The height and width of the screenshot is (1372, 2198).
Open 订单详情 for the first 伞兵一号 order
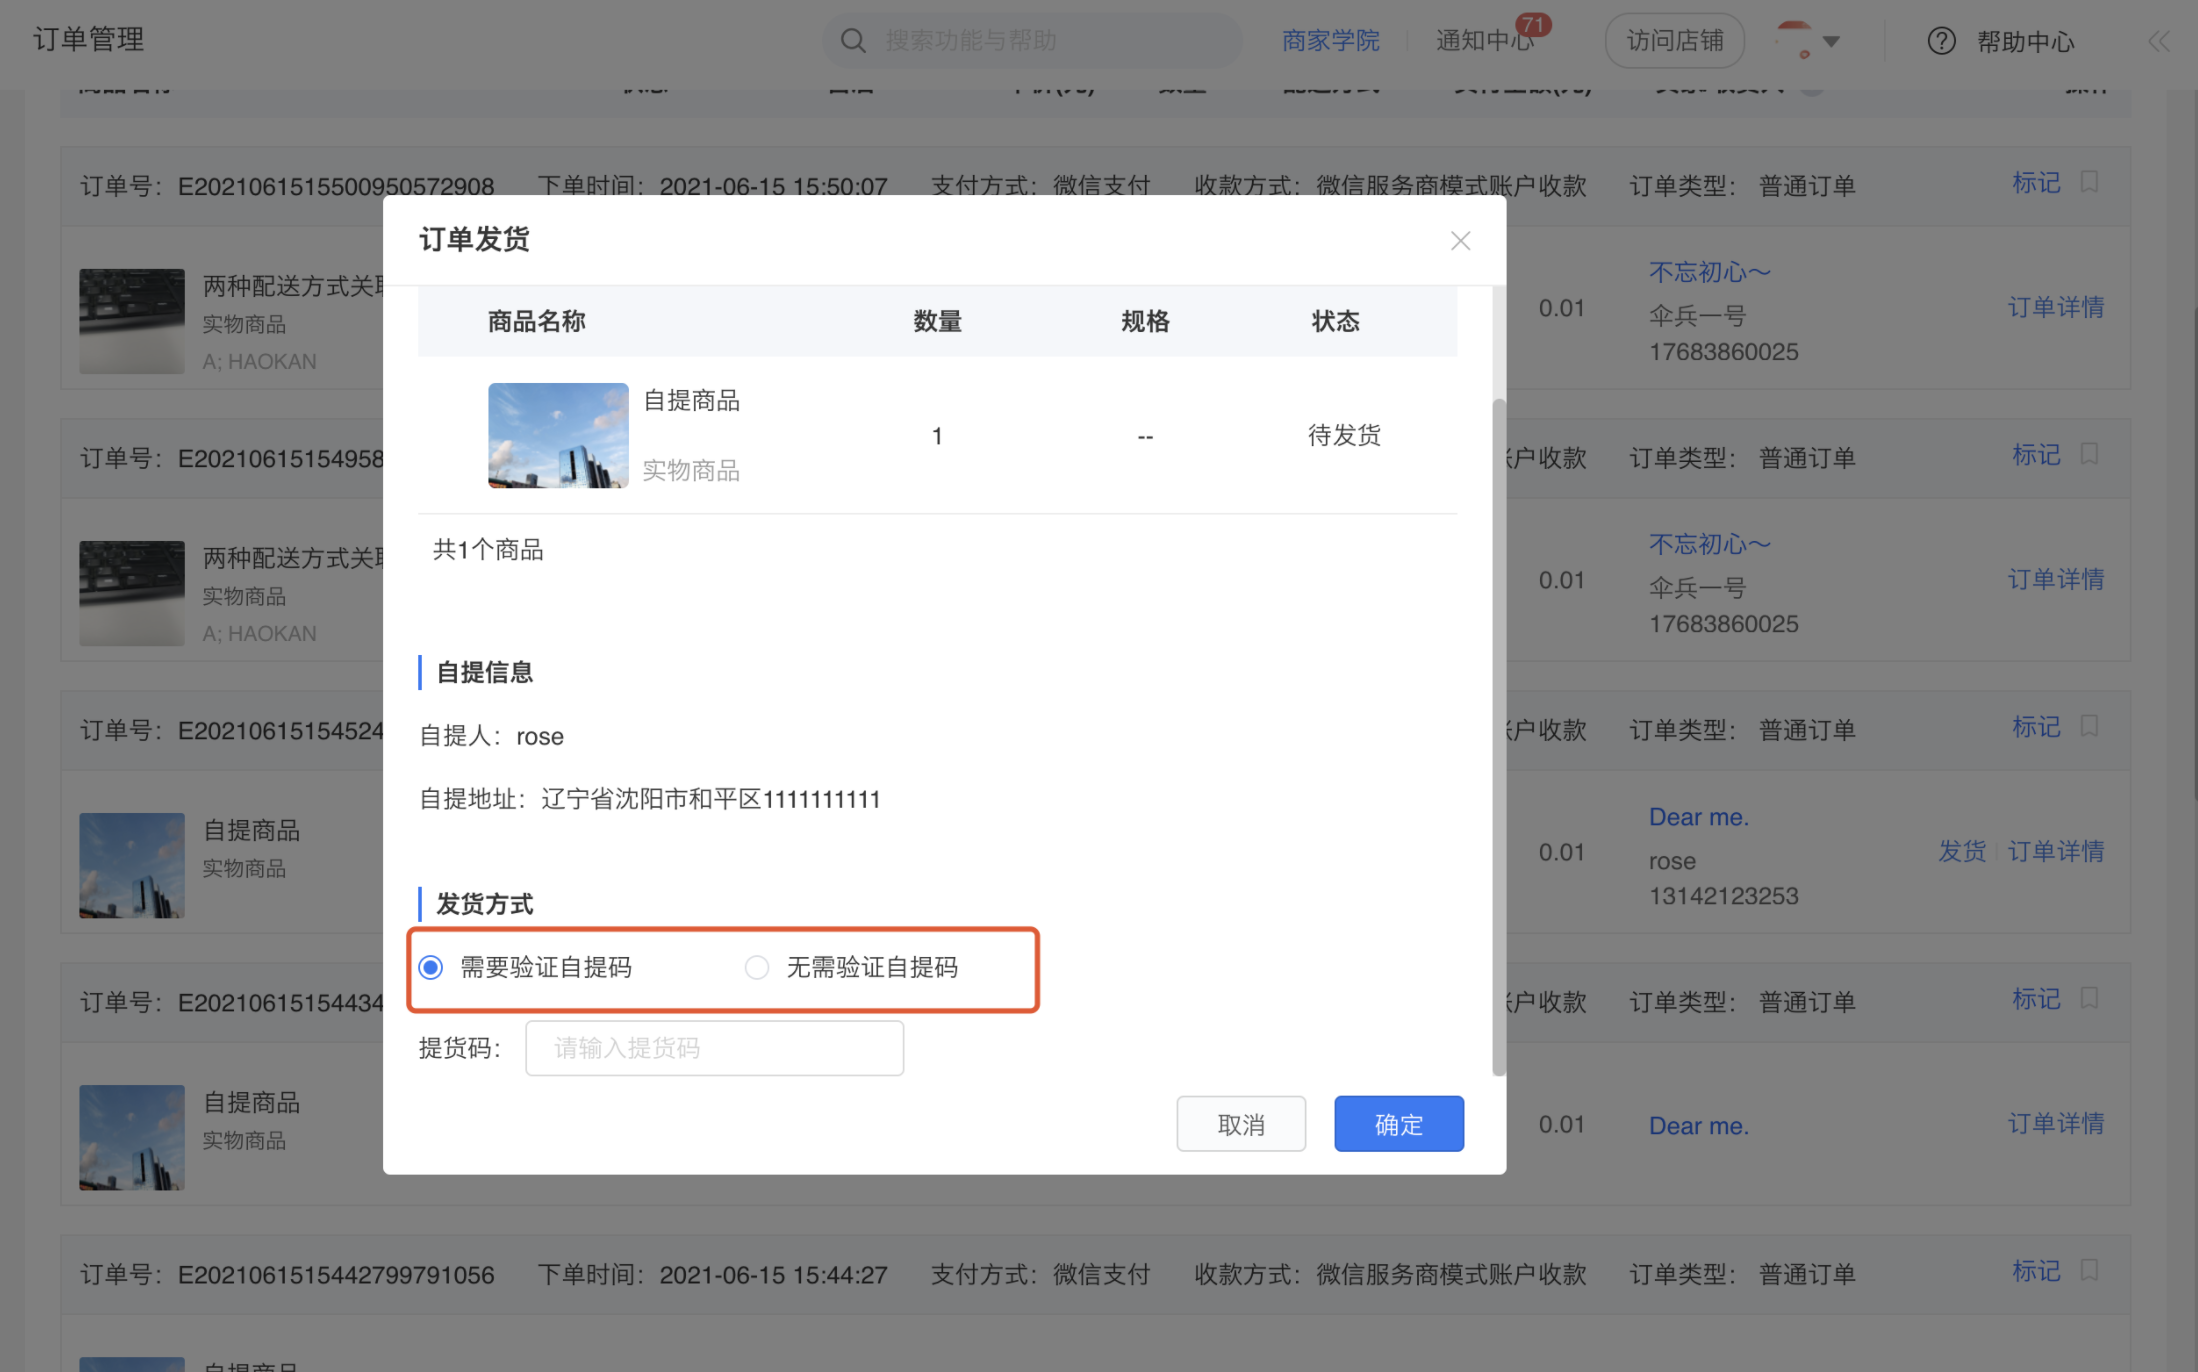click(2056, 307)
